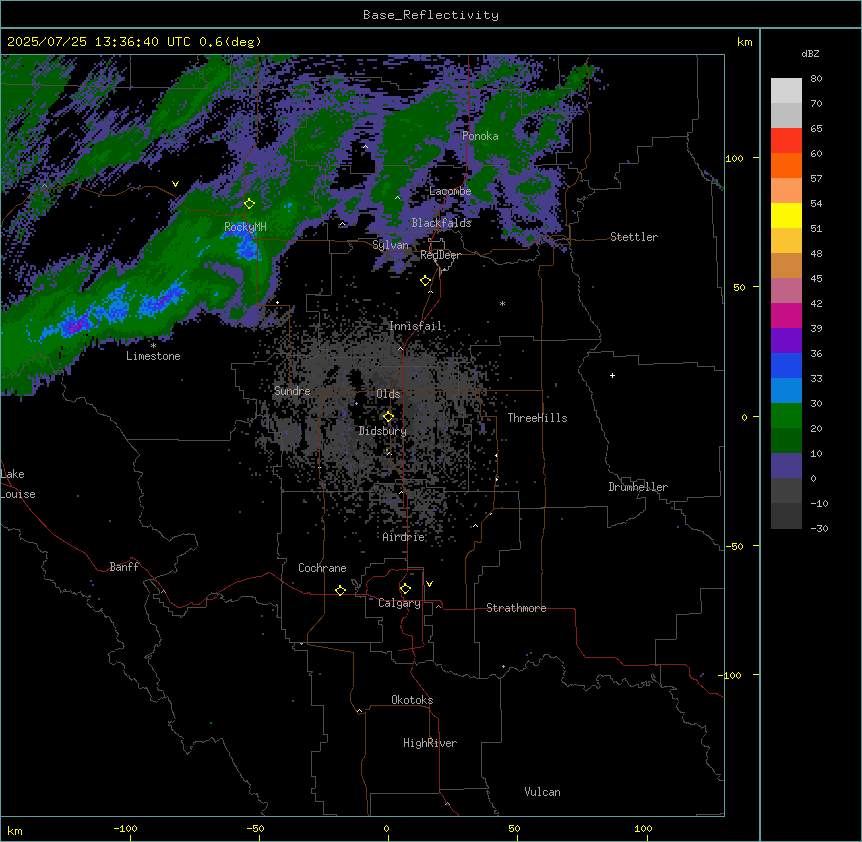The height and width of the screenshot is (842, 862).
Task: Click the Limestone label
Action: 153,356
